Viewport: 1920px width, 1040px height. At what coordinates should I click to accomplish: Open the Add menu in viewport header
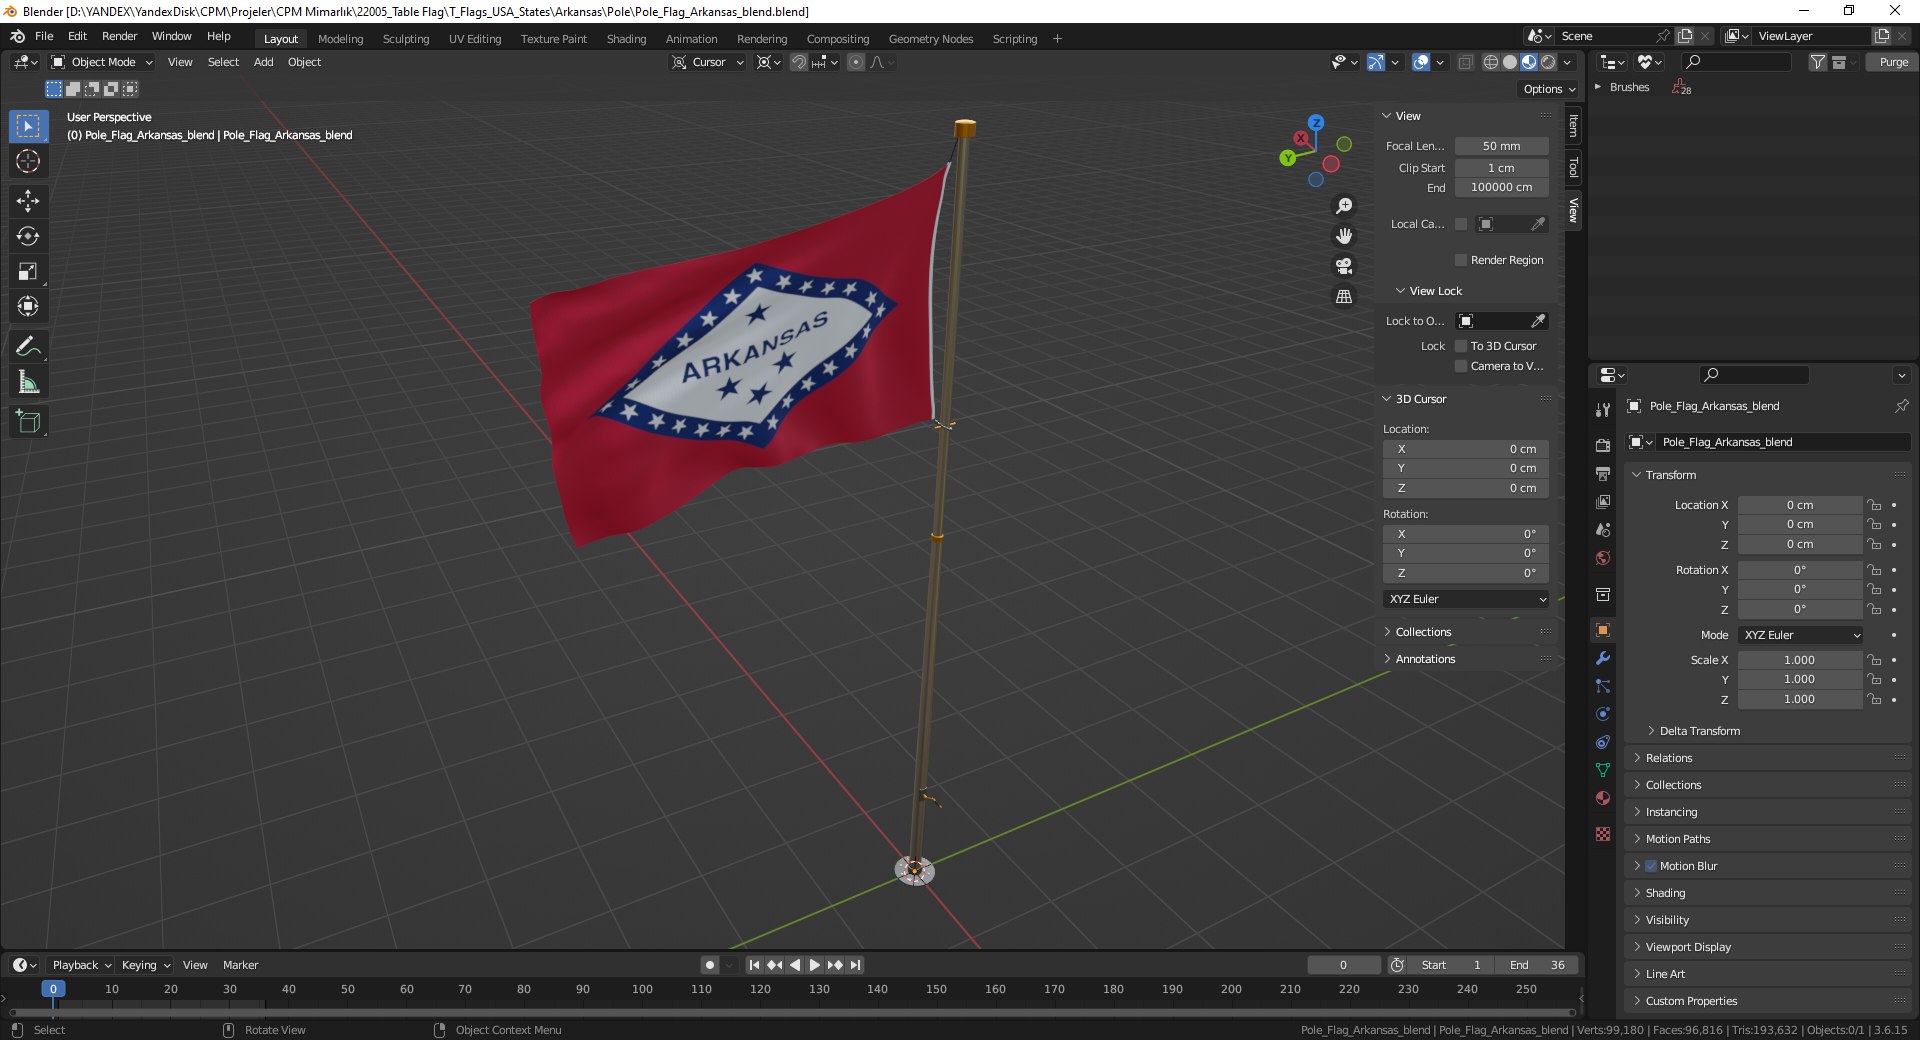(263, 62)
